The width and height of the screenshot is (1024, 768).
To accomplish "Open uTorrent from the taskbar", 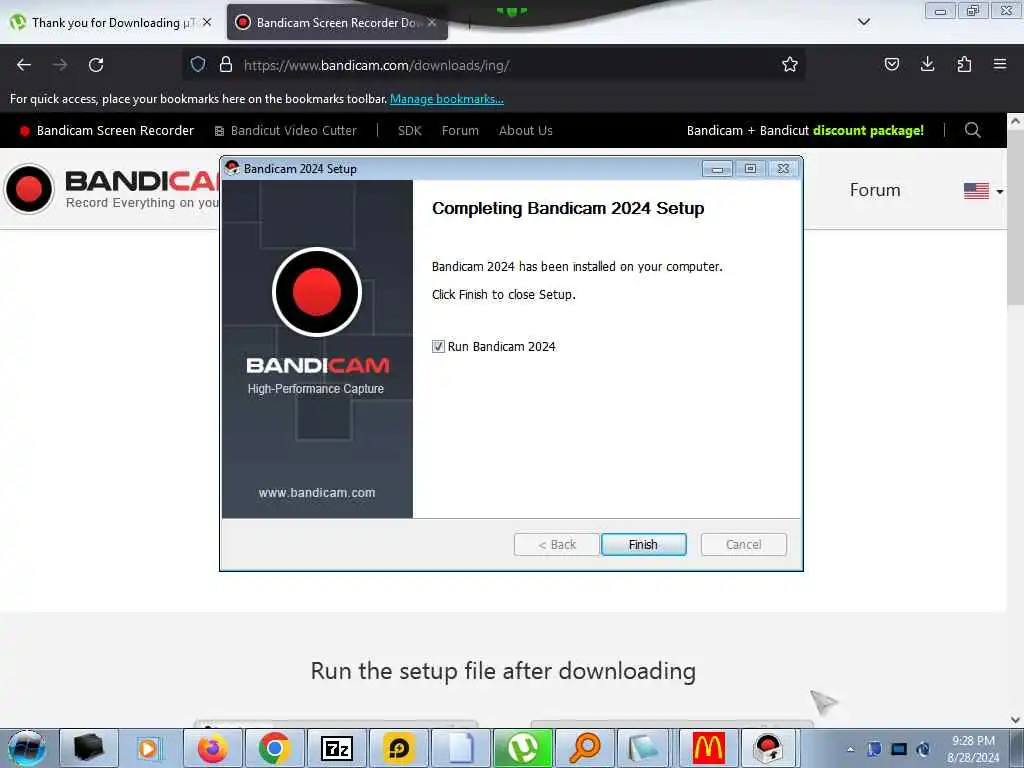I will (x=522, y=748).
